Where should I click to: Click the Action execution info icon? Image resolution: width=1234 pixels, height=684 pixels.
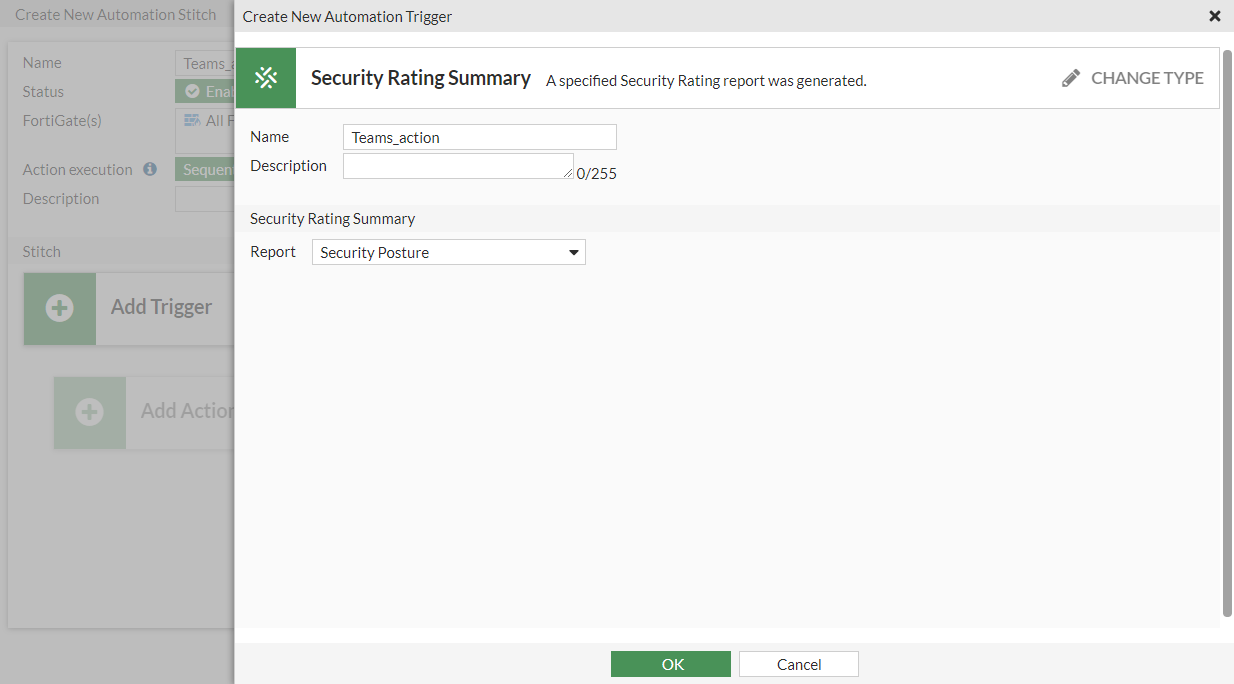(x=150, y=169)
